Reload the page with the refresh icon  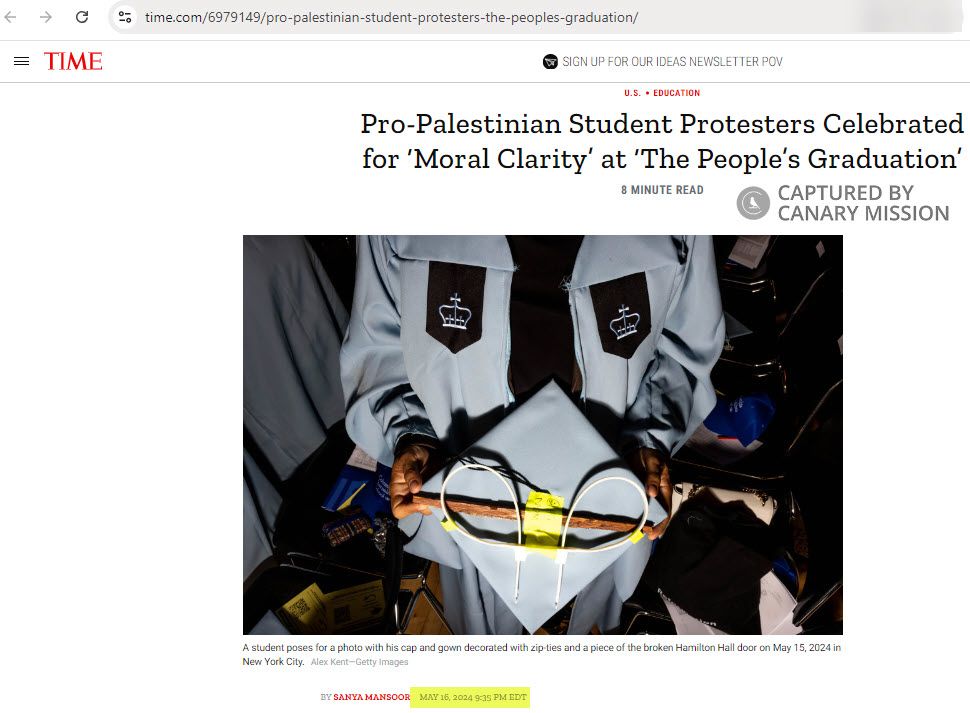(x=82, y=17)
